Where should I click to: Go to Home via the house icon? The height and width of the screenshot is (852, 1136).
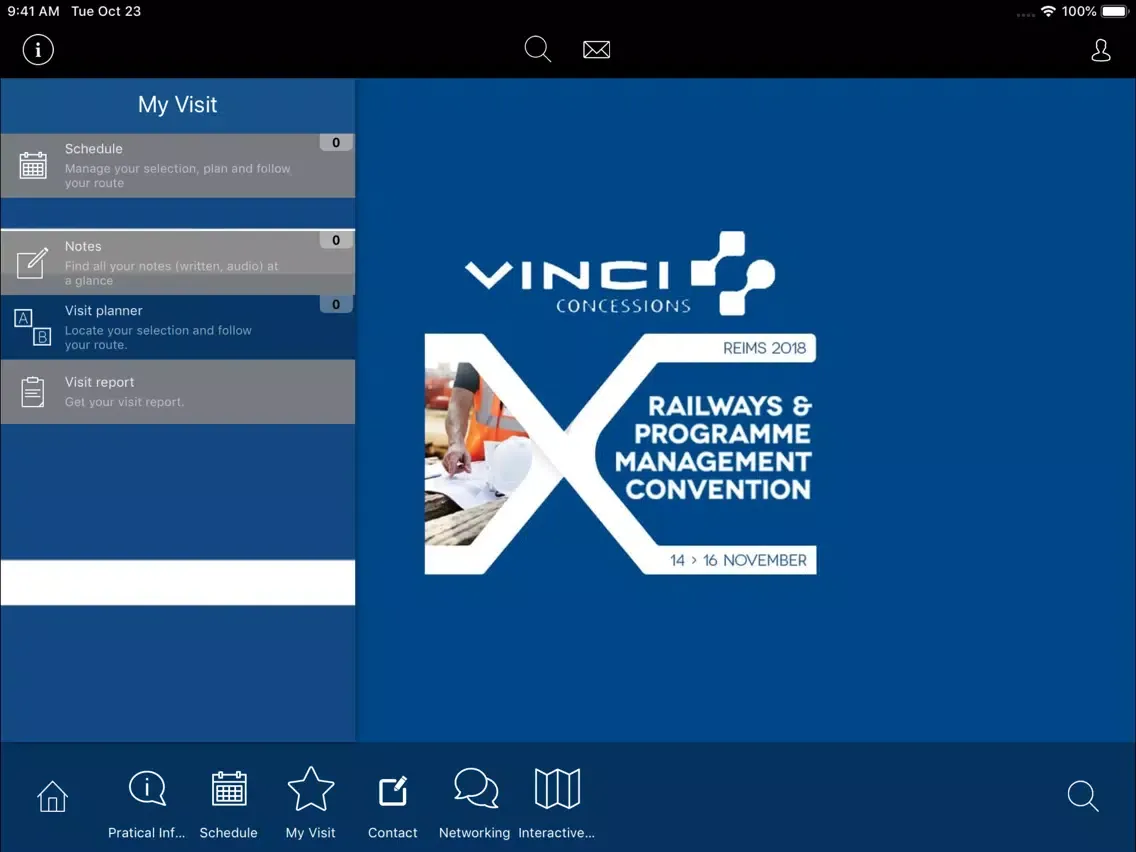52,796
